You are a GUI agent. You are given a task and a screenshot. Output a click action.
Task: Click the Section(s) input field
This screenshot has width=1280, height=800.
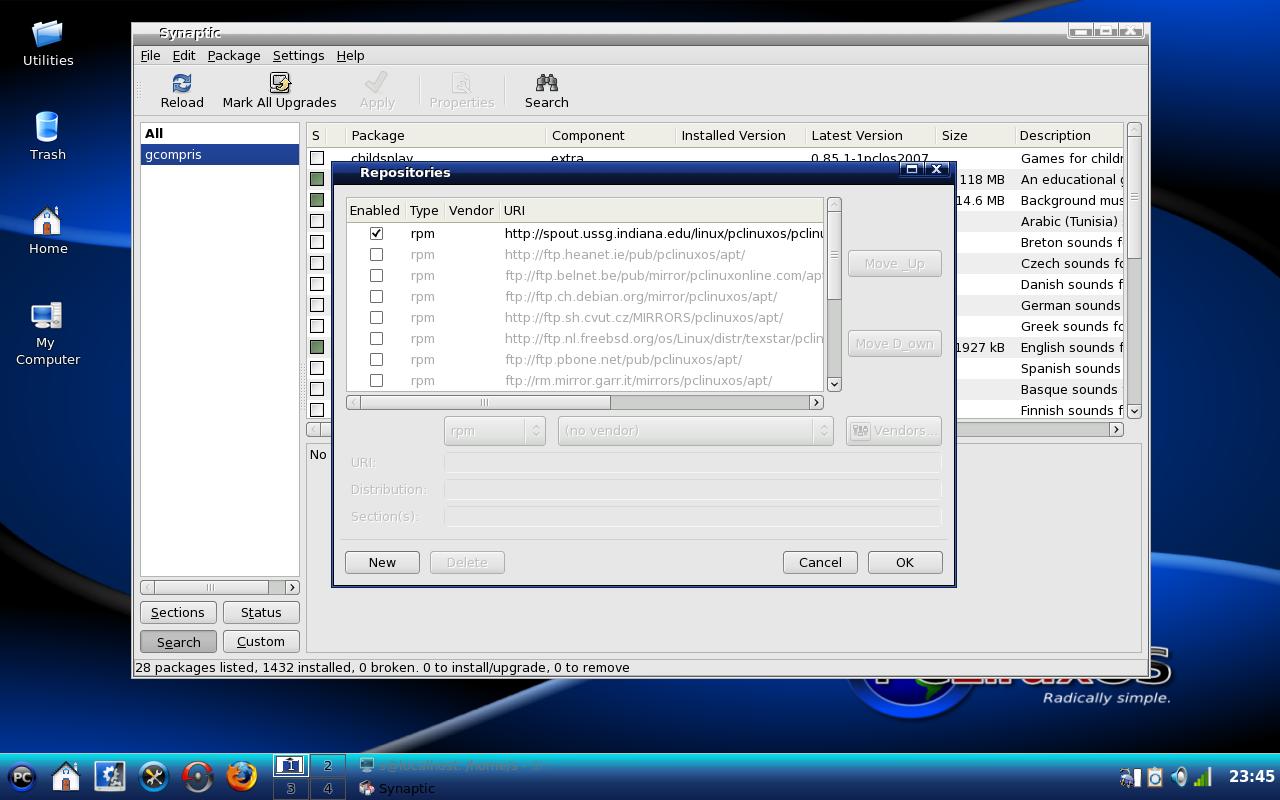coord(692,516)
